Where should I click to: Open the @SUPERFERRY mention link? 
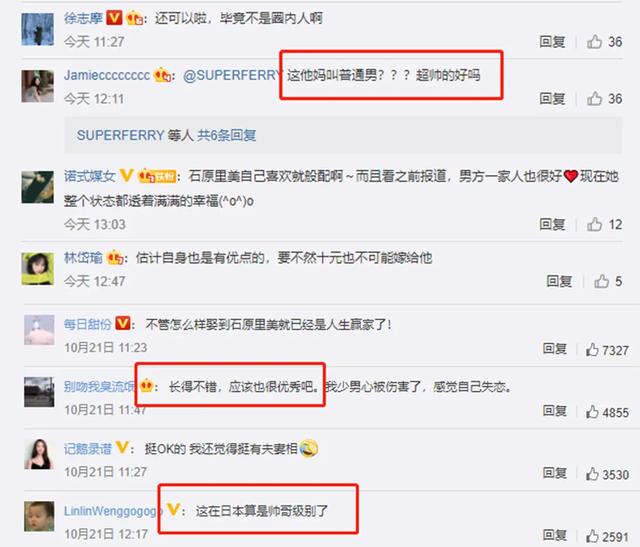pos(232,75)
